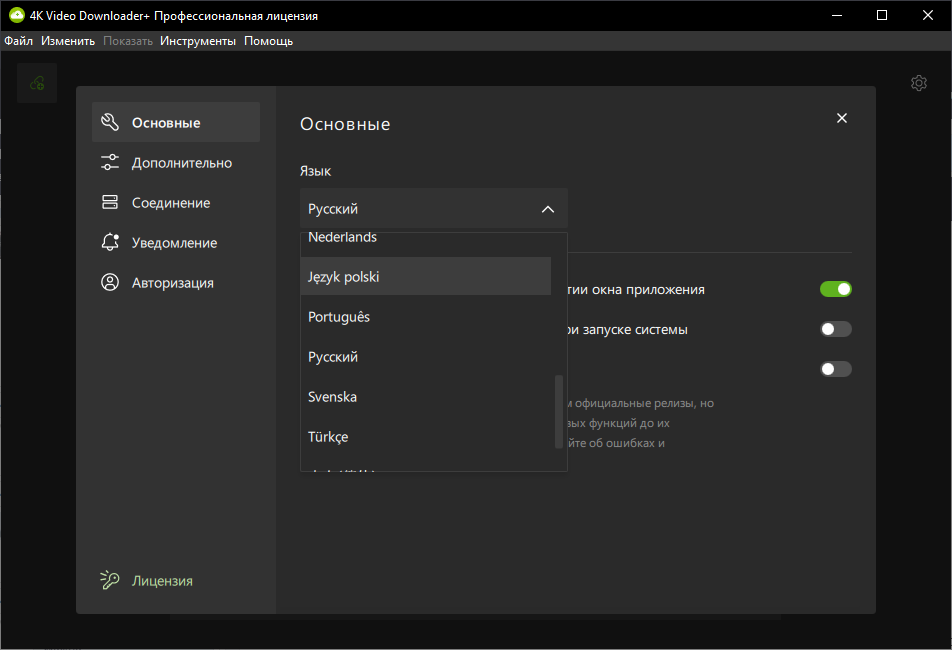Disable the окна приложения toggle
This screenshot has height=650, width=952.
coord(835,289)
